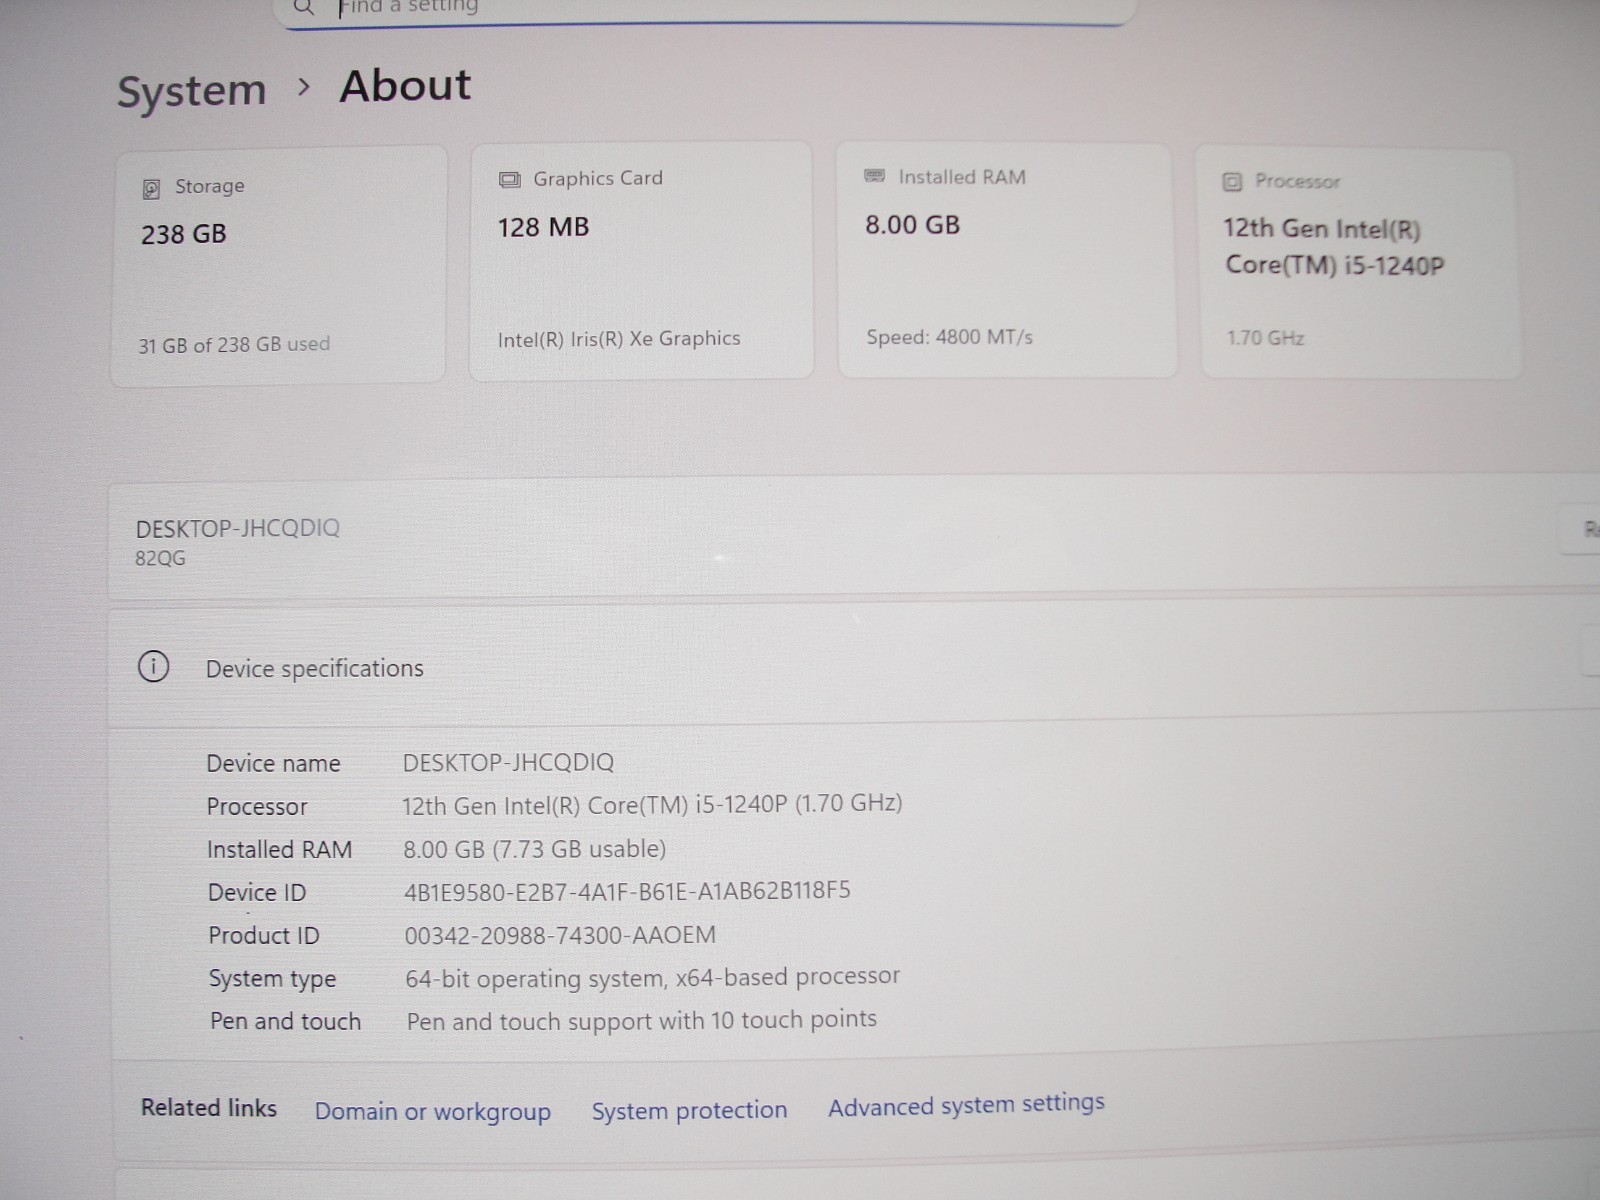Click the breadcrumb chevron separator
Screen dimensions: 1600x1200
pyautogui.click(x=304, y=88)
